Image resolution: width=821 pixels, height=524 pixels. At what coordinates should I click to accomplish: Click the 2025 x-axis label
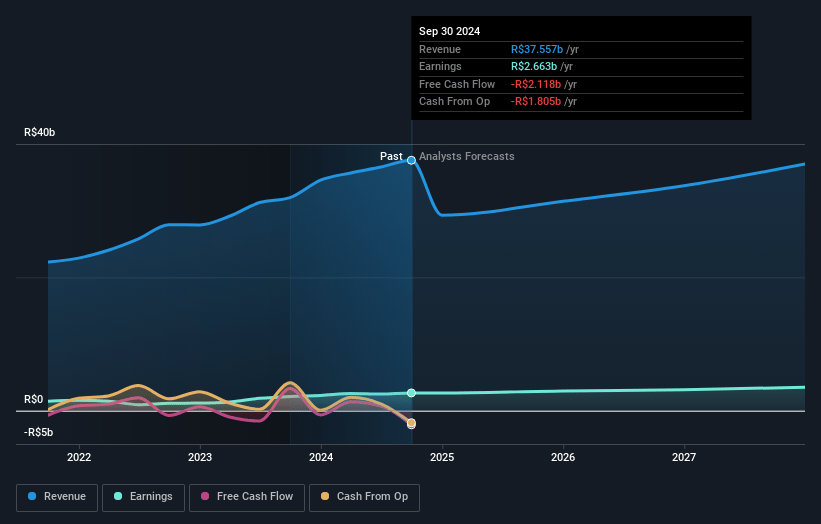coord(442,458)
